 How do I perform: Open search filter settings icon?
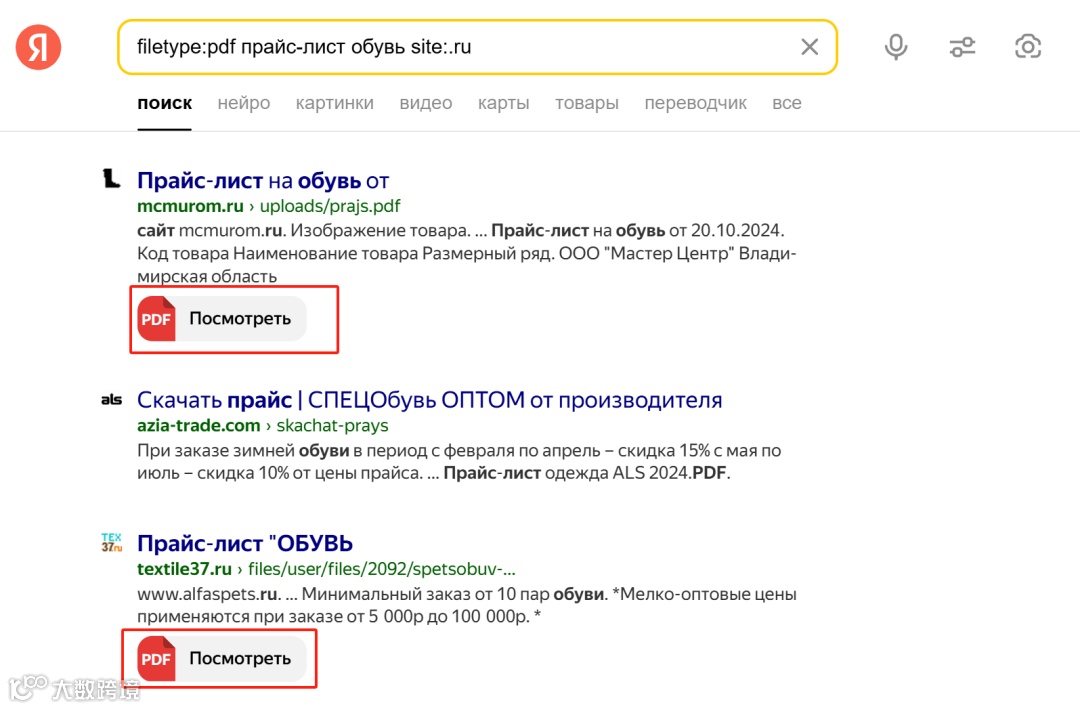point(962,47)
